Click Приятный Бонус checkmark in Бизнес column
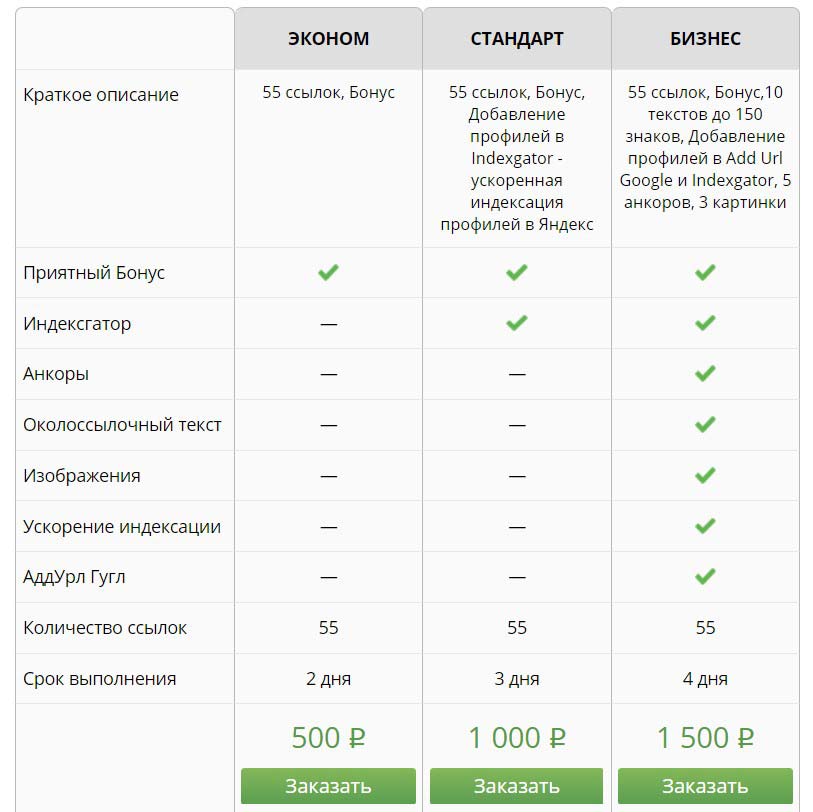Image resolution: width=813 pixels, height=812 pixels. 705,272
